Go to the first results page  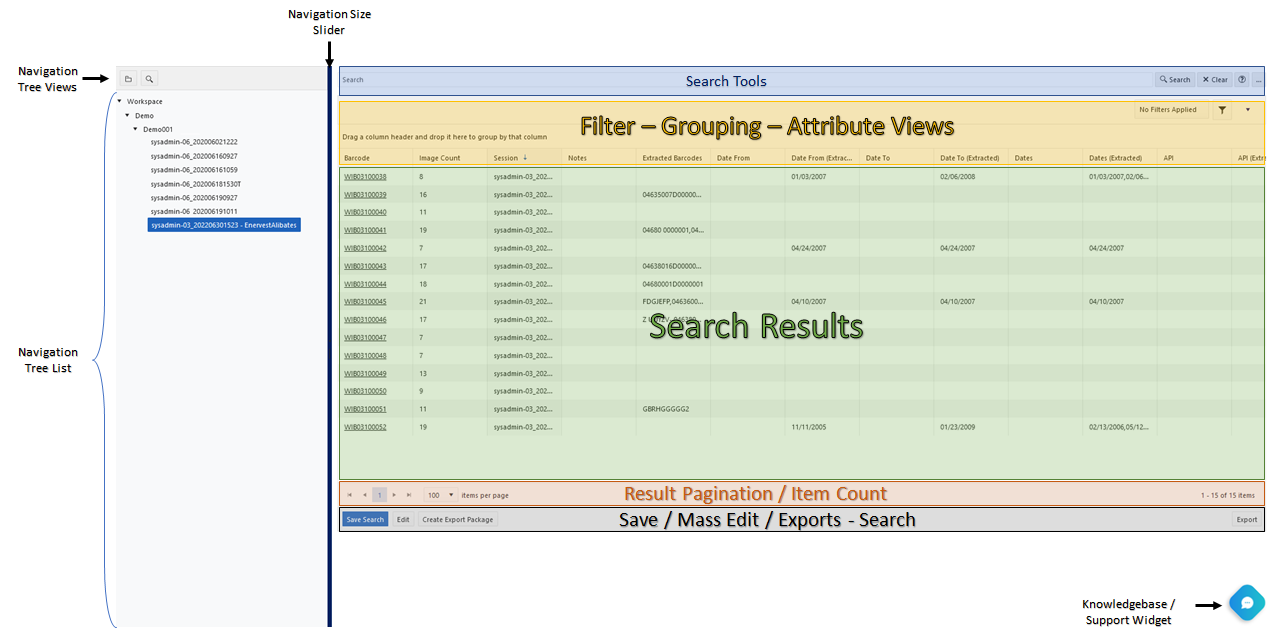(x=349, y=495)
